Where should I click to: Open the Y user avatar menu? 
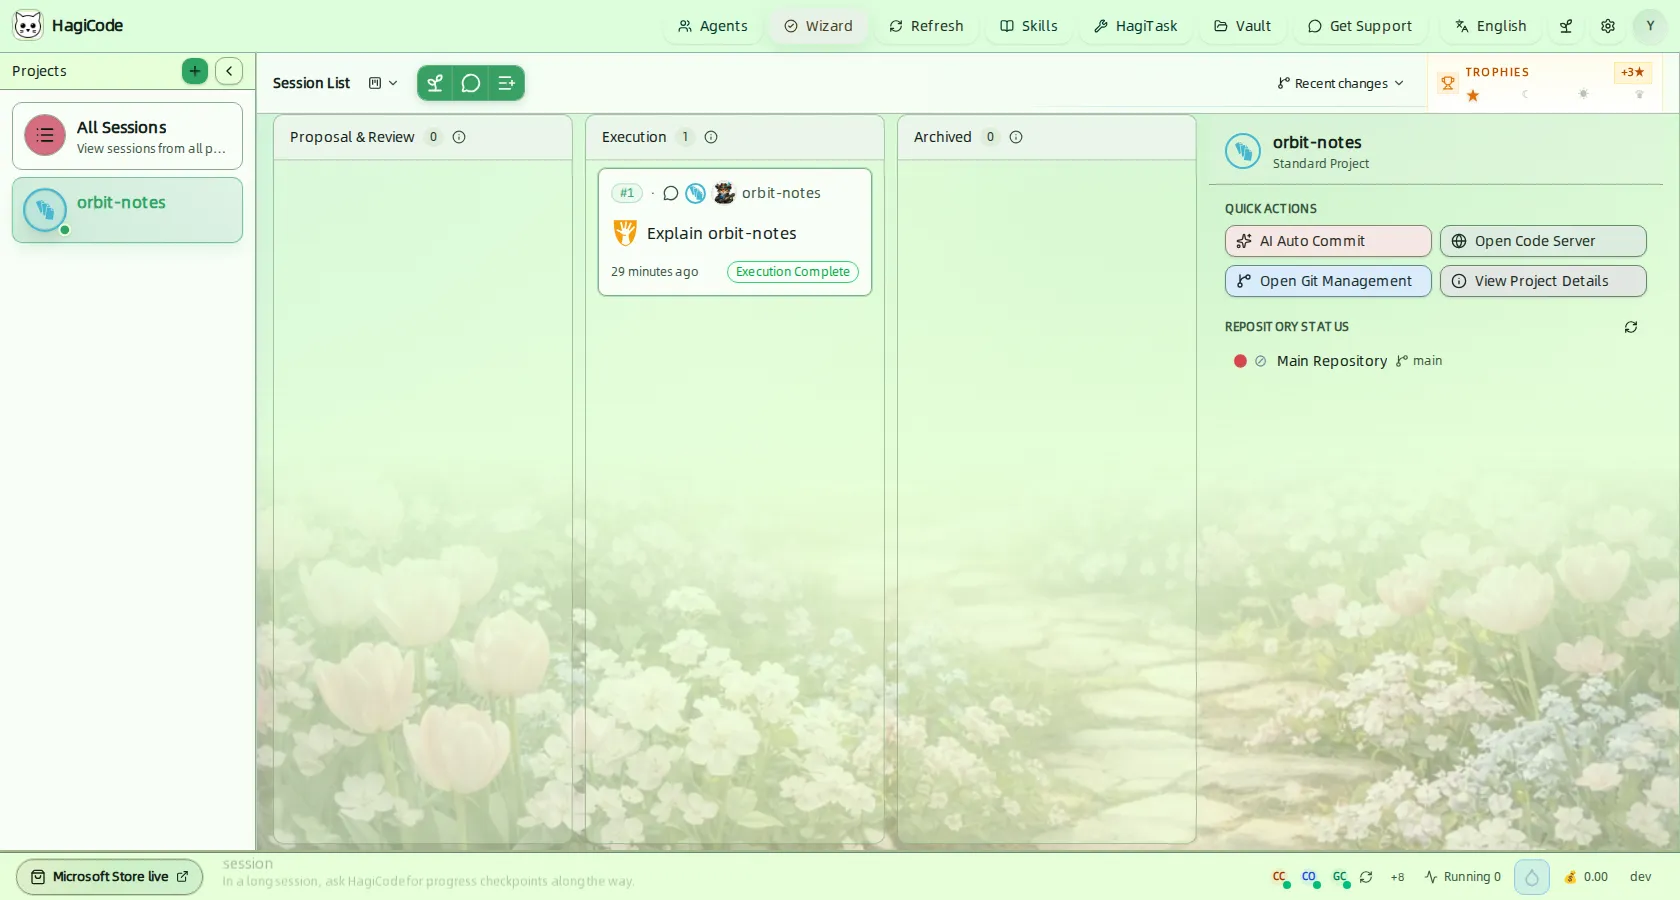(1650, 26)
